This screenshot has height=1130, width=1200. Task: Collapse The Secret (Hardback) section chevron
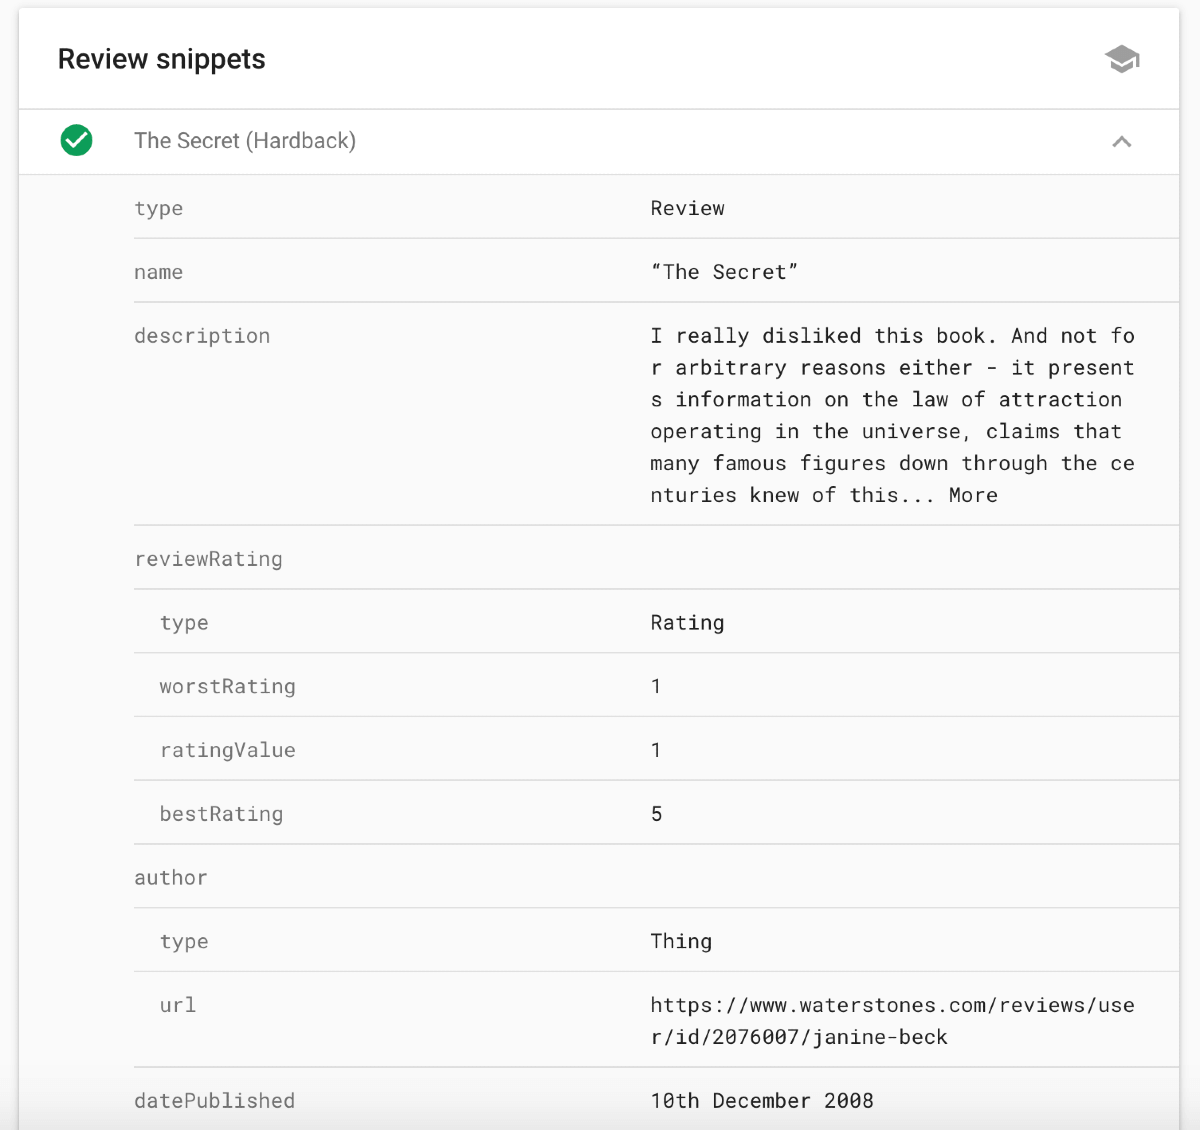coord(1122,142)
